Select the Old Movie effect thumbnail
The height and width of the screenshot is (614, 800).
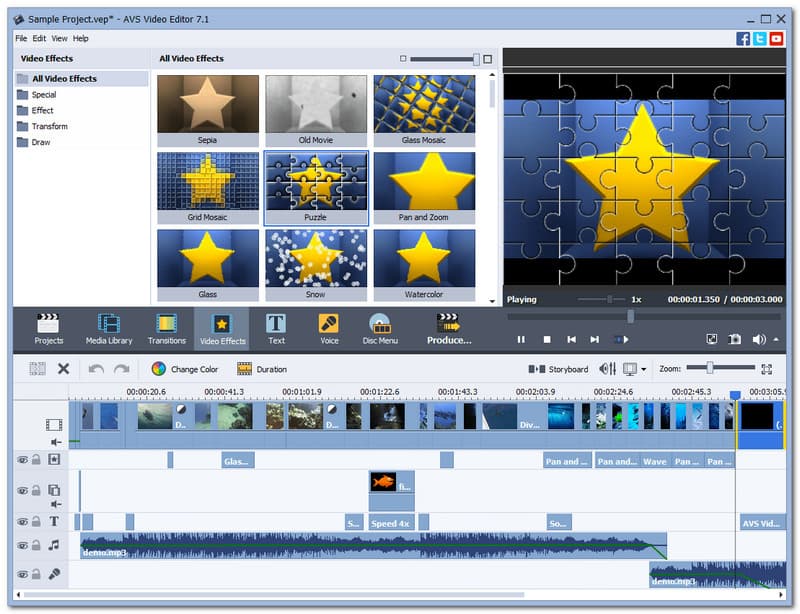coord(316,110)
